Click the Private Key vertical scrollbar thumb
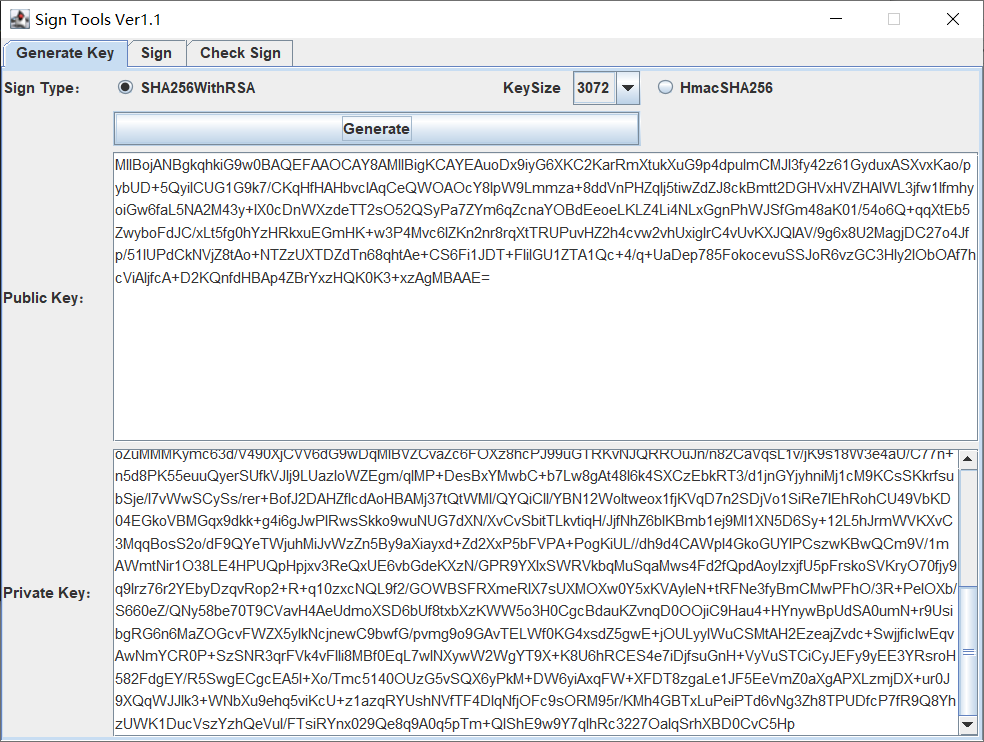984x742 pixels. pos(968,651)
